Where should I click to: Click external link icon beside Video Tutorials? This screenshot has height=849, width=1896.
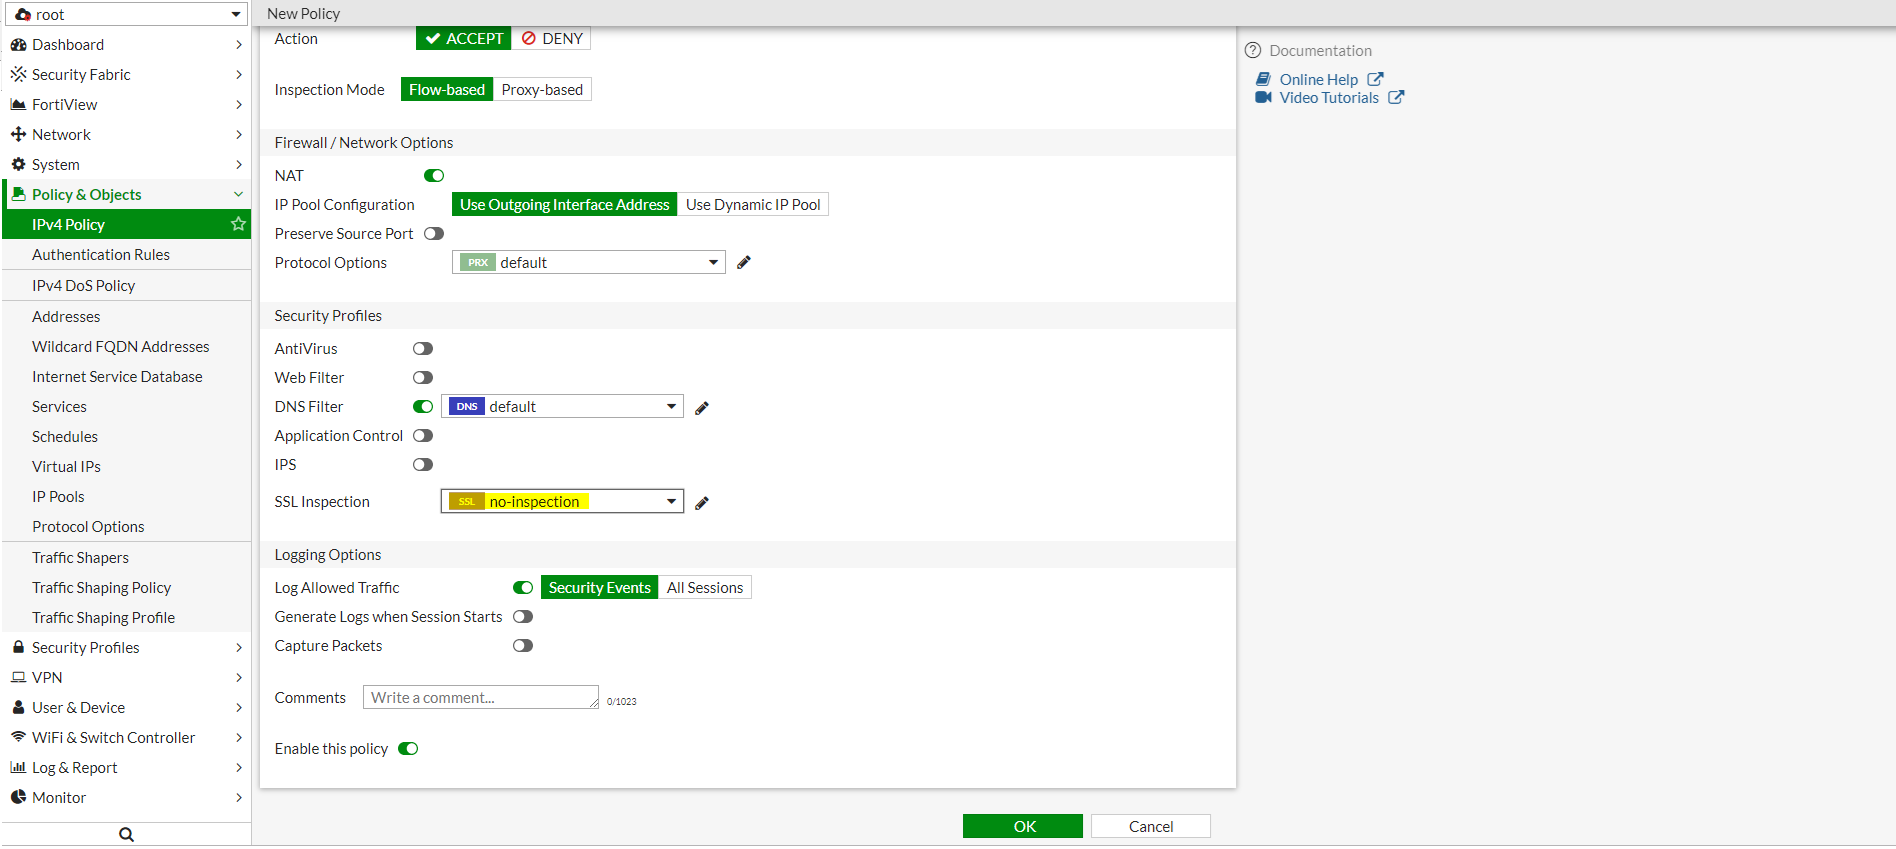tap(1396, 97)
